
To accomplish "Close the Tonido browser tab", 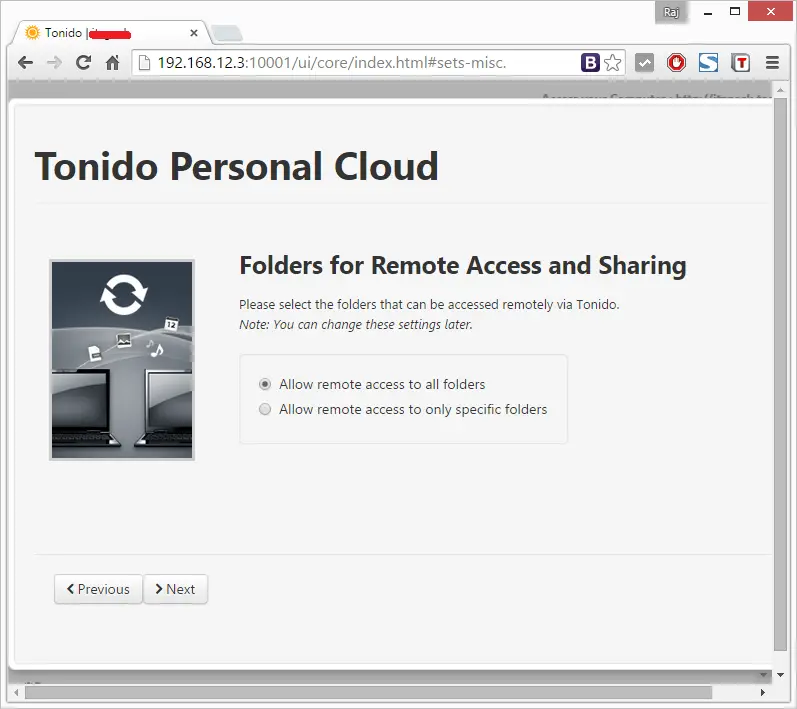I will pos(194,33).
